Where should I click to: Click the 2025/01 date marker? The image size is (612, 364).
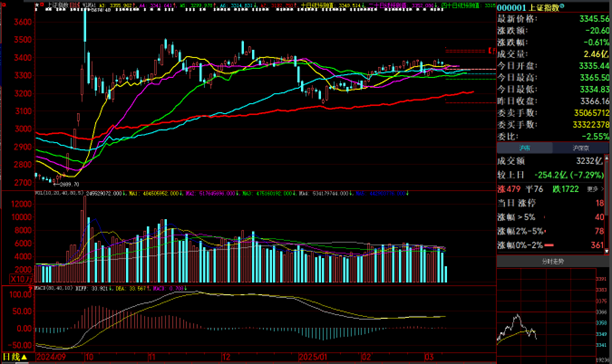pos(314,357)
